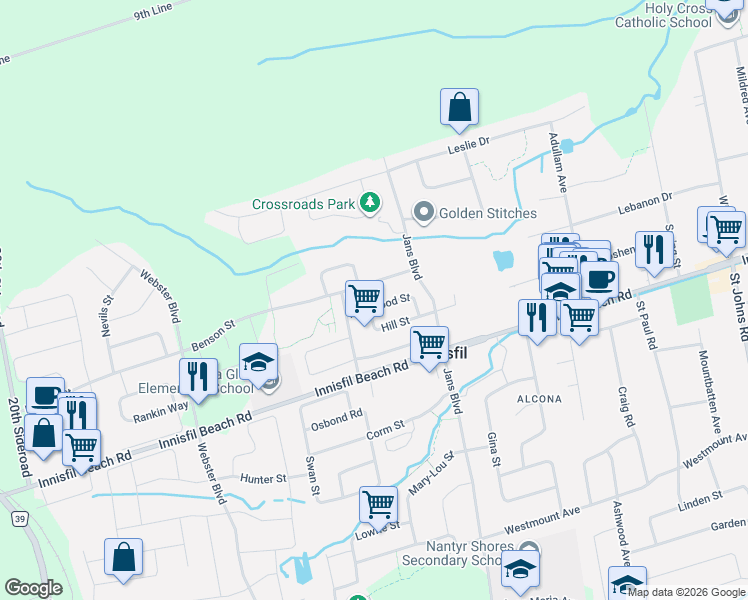The height and width of the screenshot is (600, 748).
Task: Open the Crossroads Park tree marker
Action: pos(370,203)
